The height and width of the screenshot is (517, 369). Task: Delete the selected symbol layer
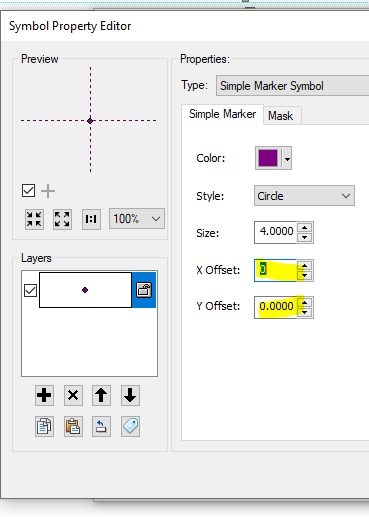pos(73,396)
